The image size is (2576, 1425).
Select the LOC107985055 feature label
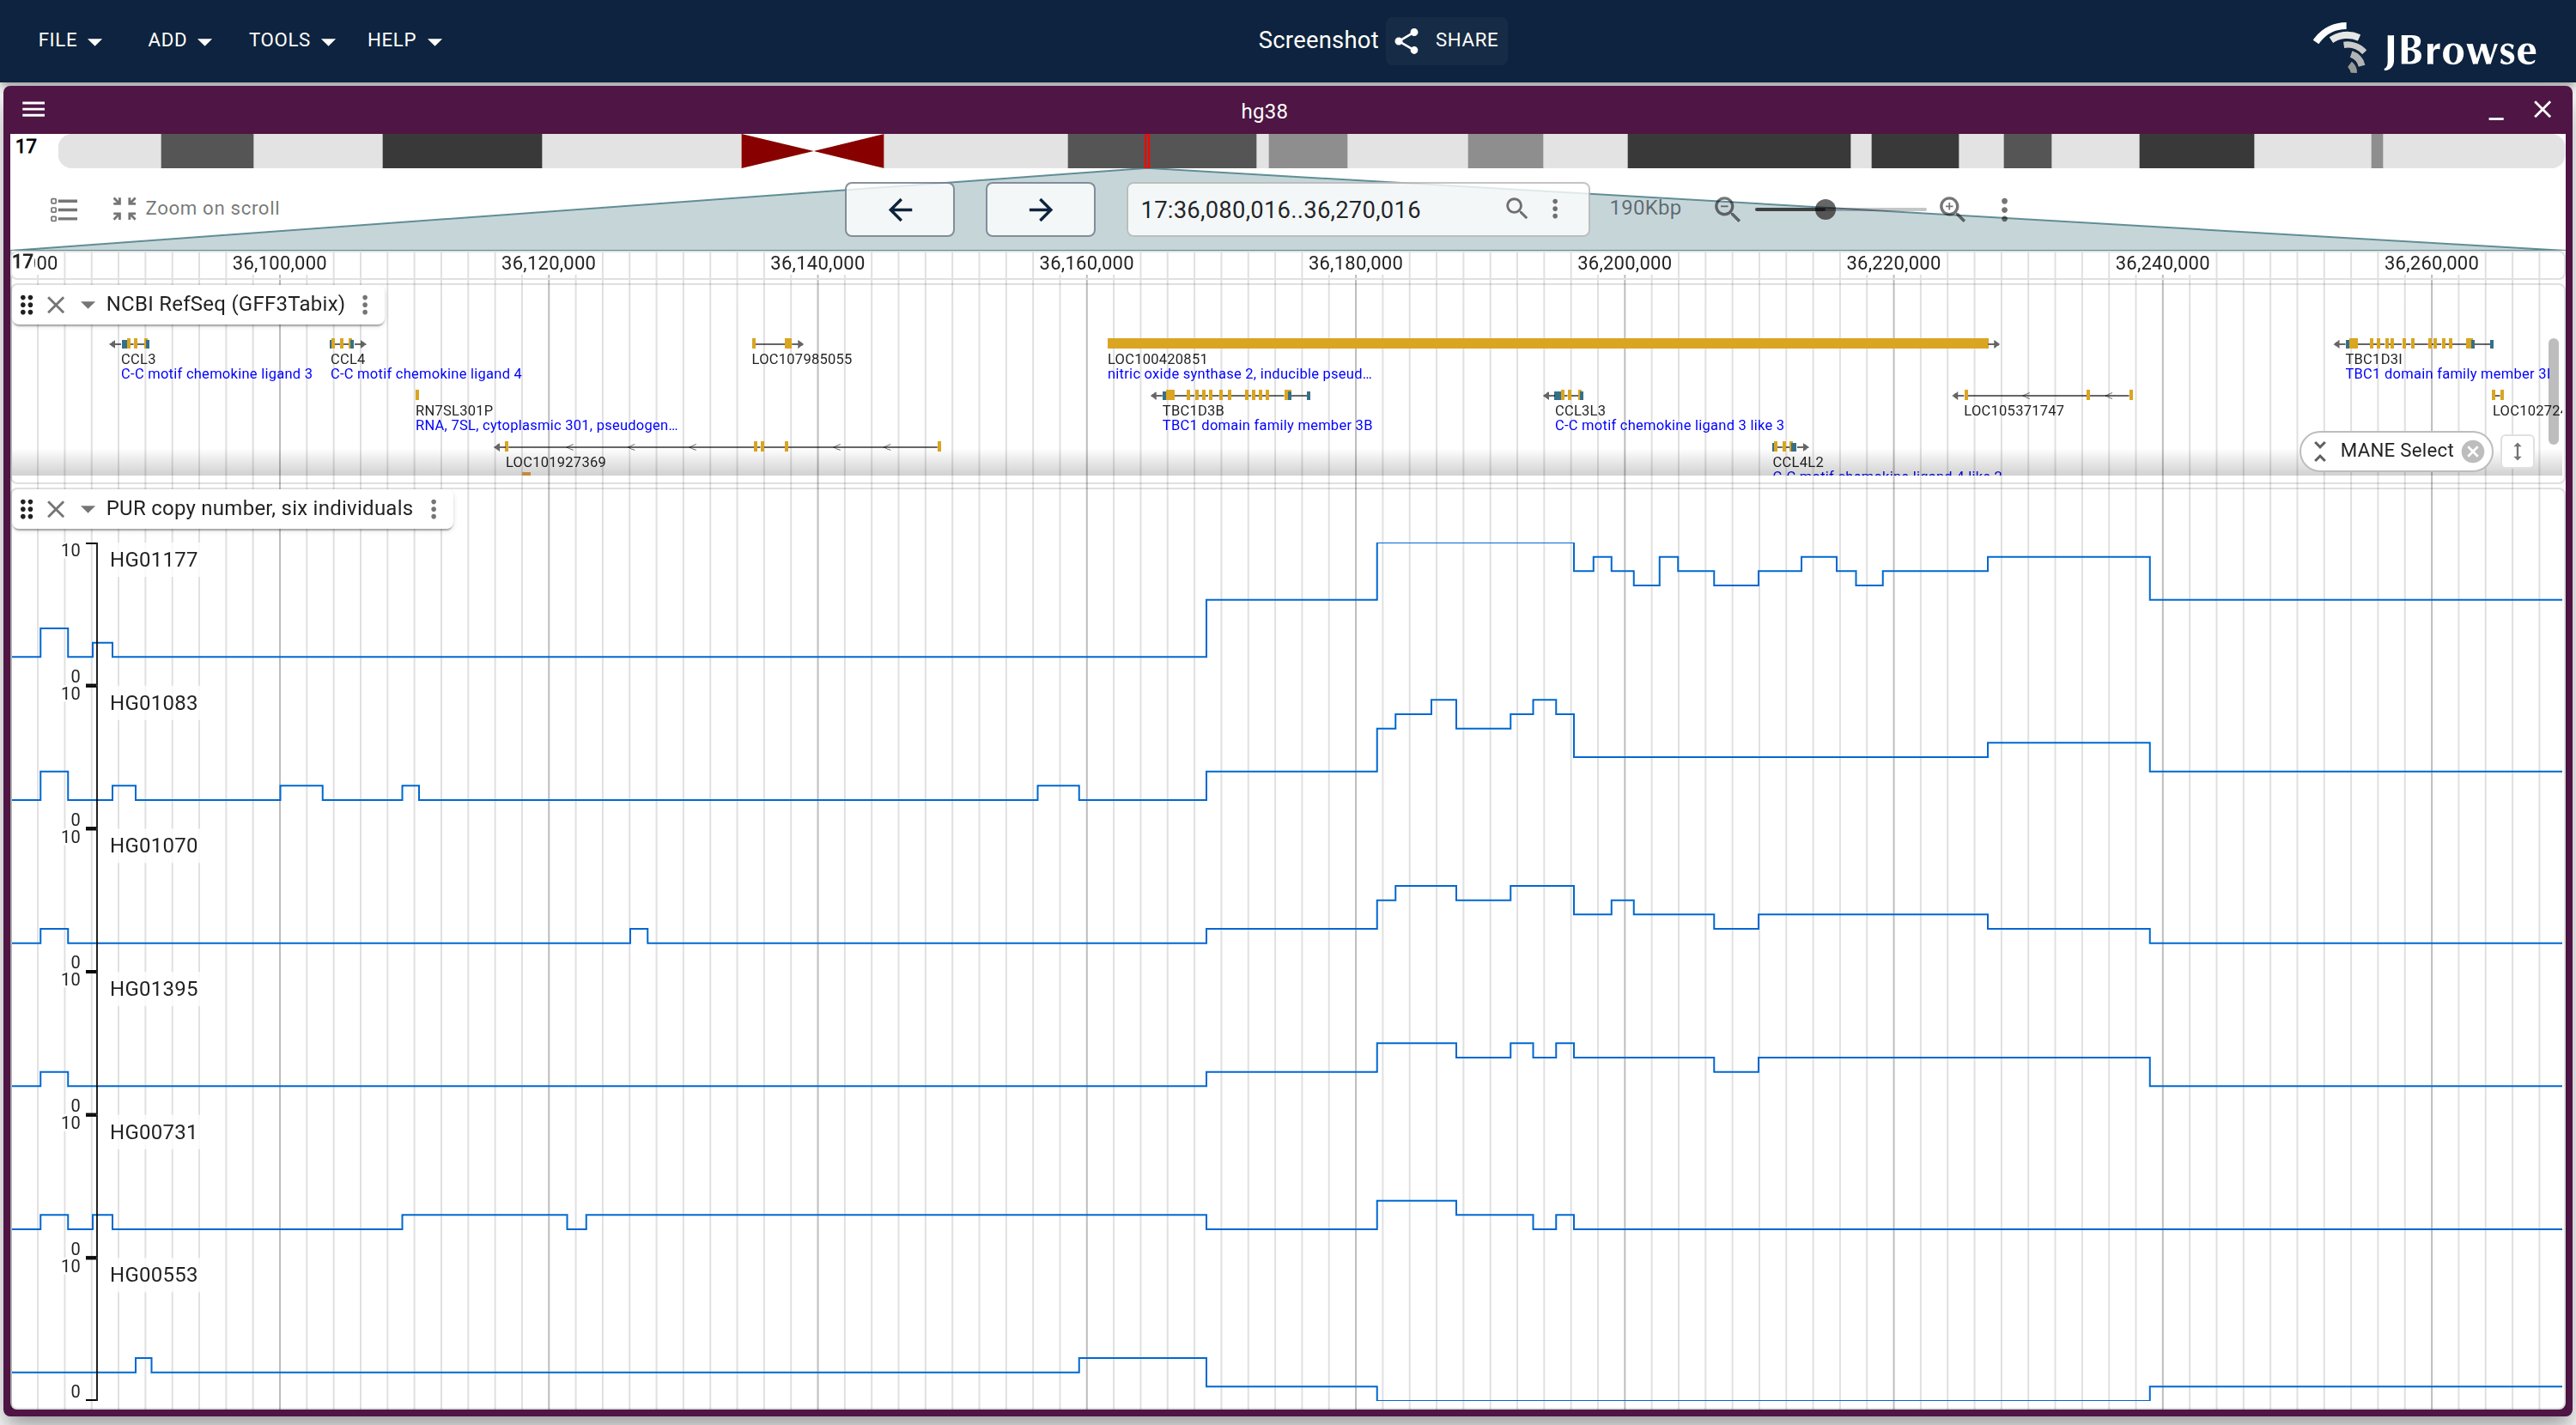(x=802, y=359)
